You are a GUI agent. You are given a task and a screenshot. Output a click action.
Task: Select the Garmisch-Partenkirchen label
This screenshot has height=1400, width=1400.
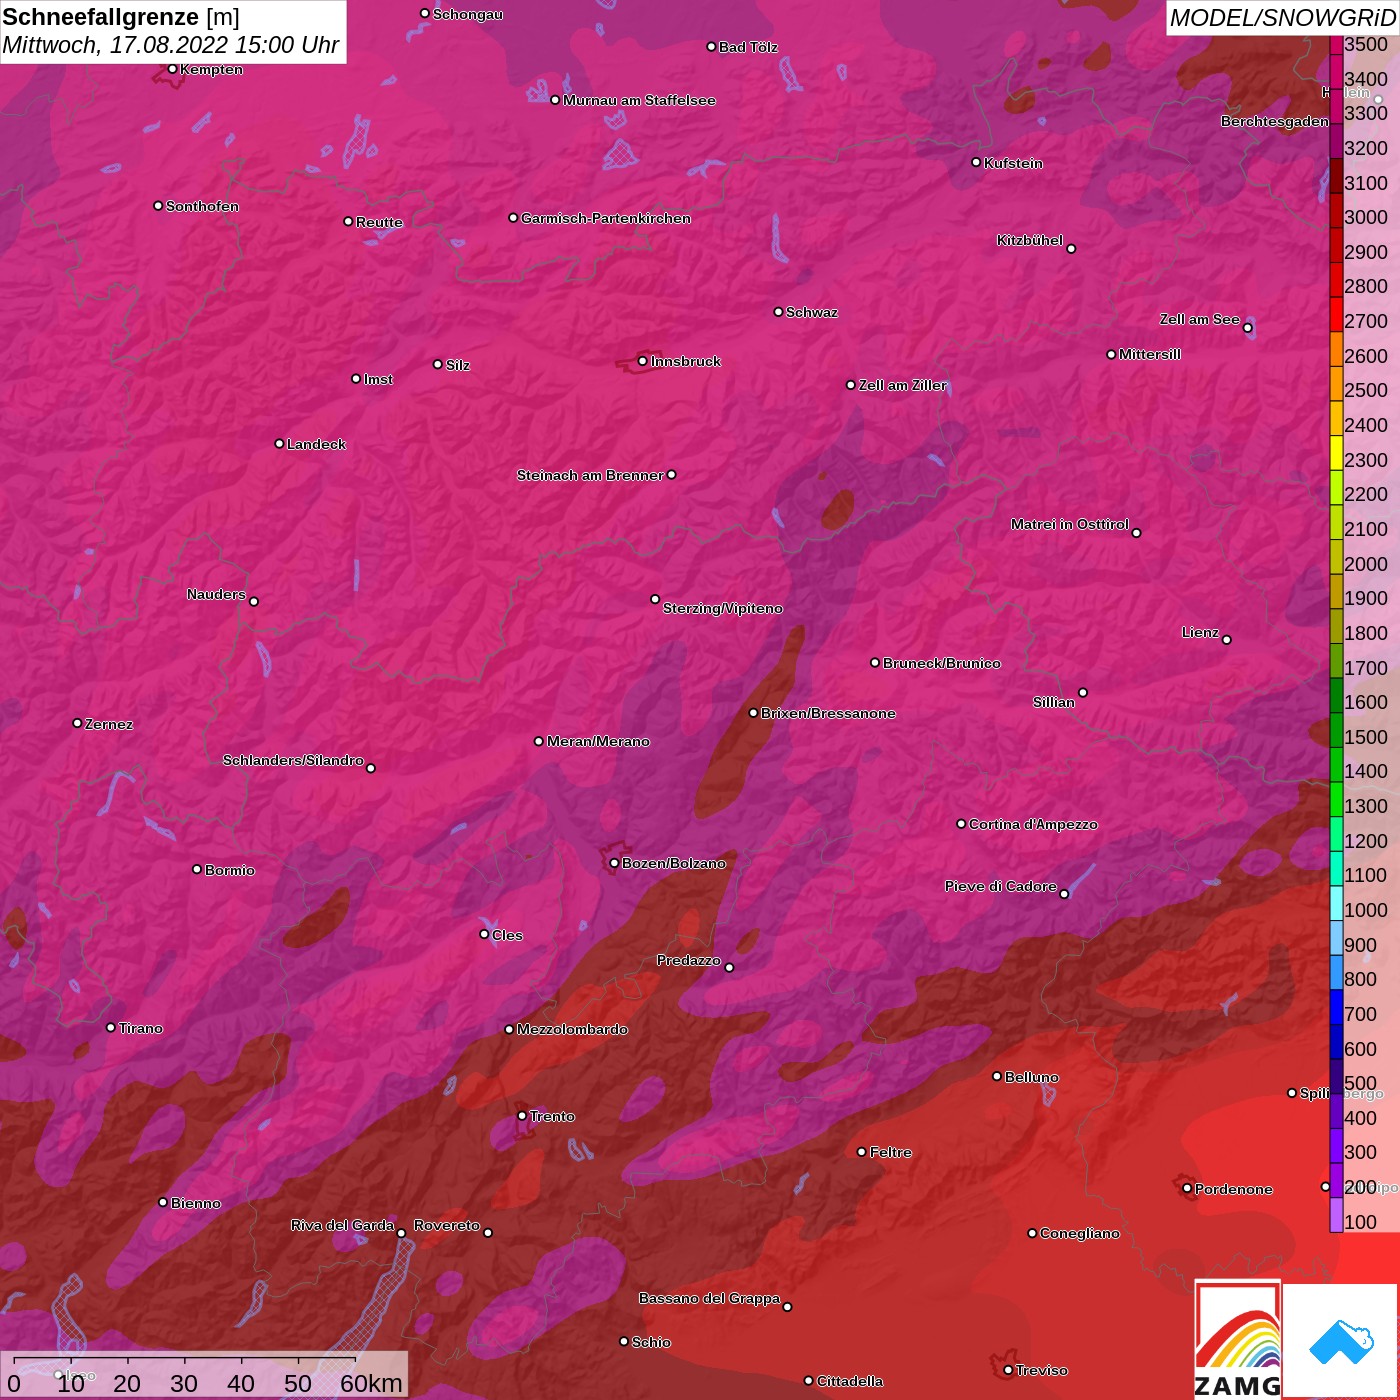tap(606, 218)
